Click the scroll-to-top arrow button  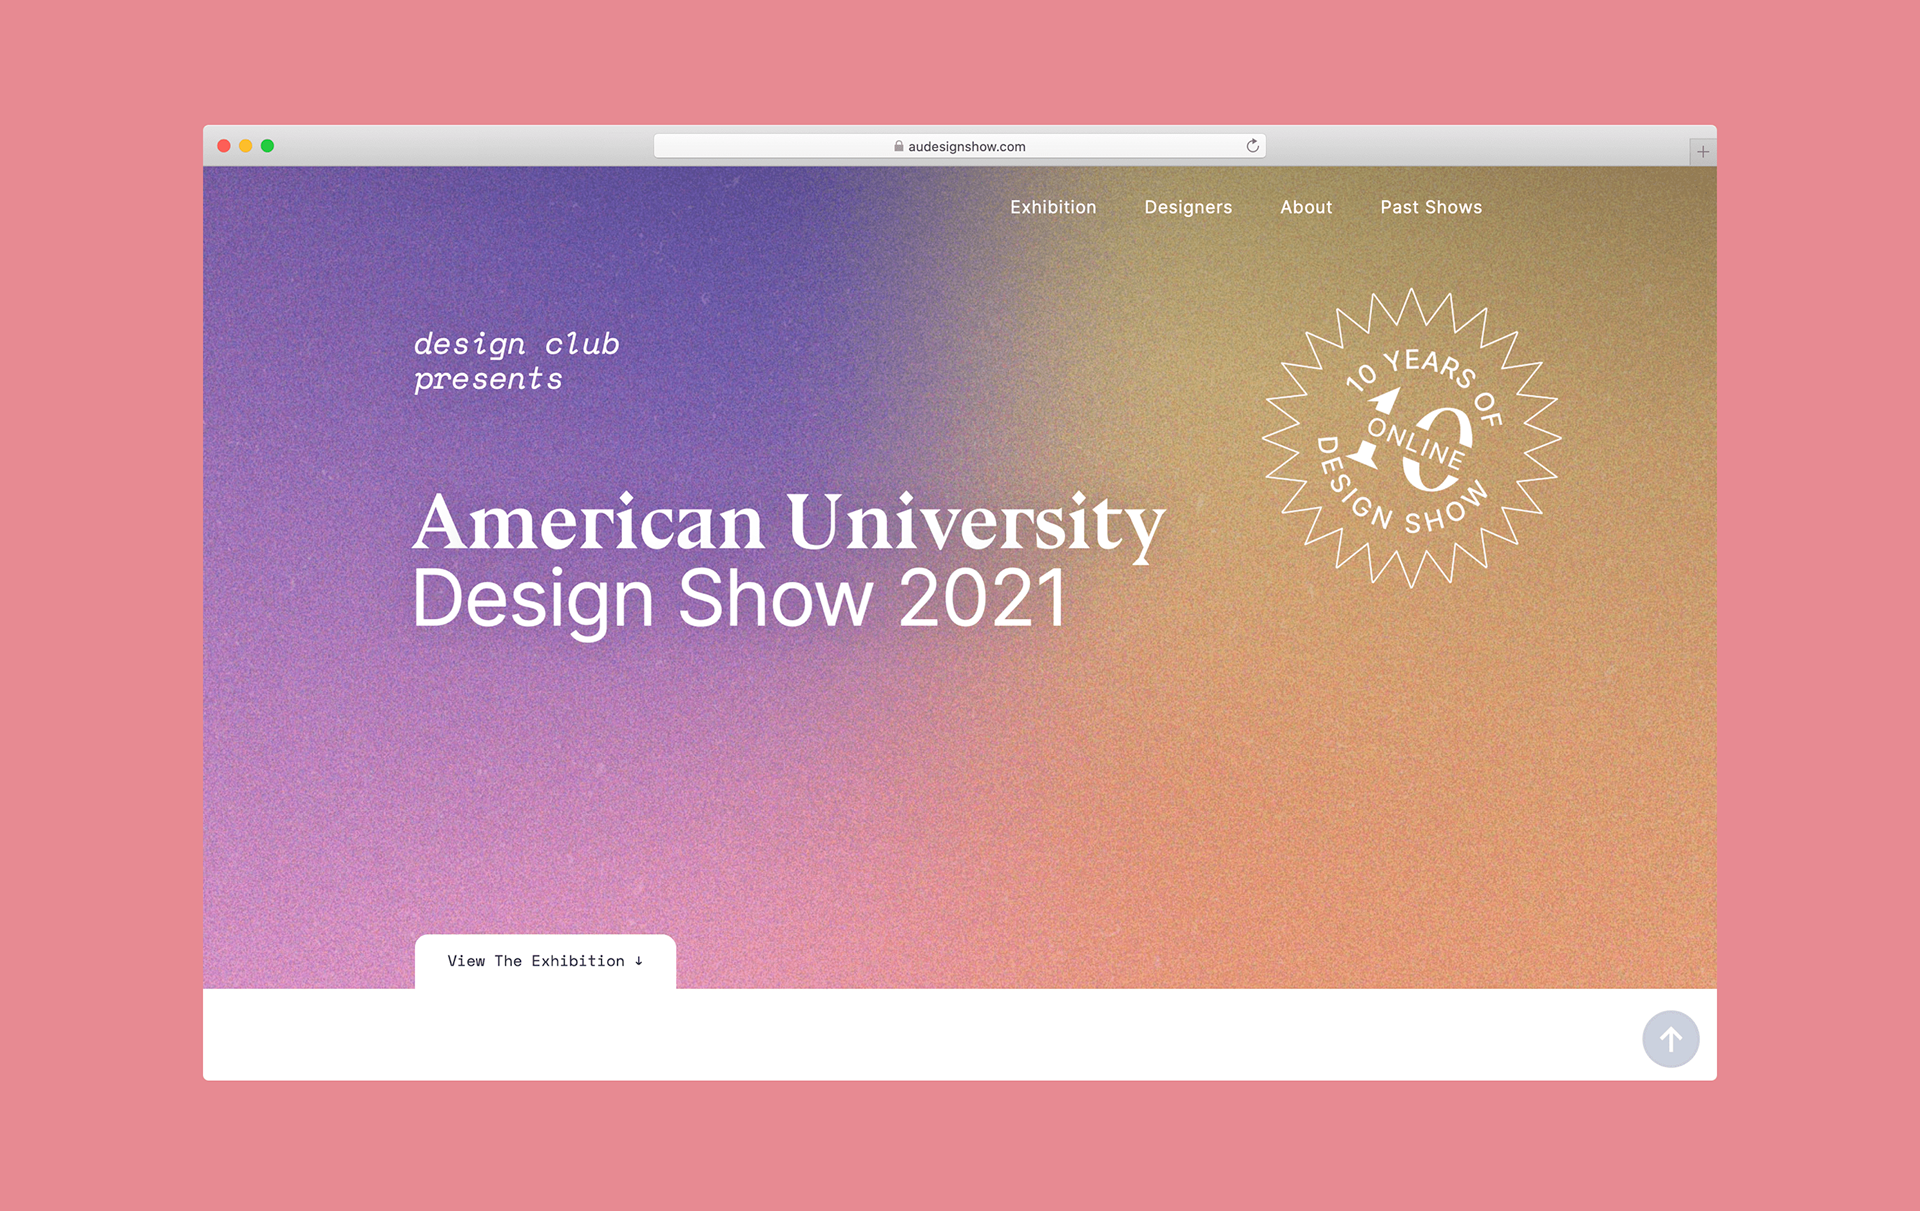[x=1670, y=1039]
